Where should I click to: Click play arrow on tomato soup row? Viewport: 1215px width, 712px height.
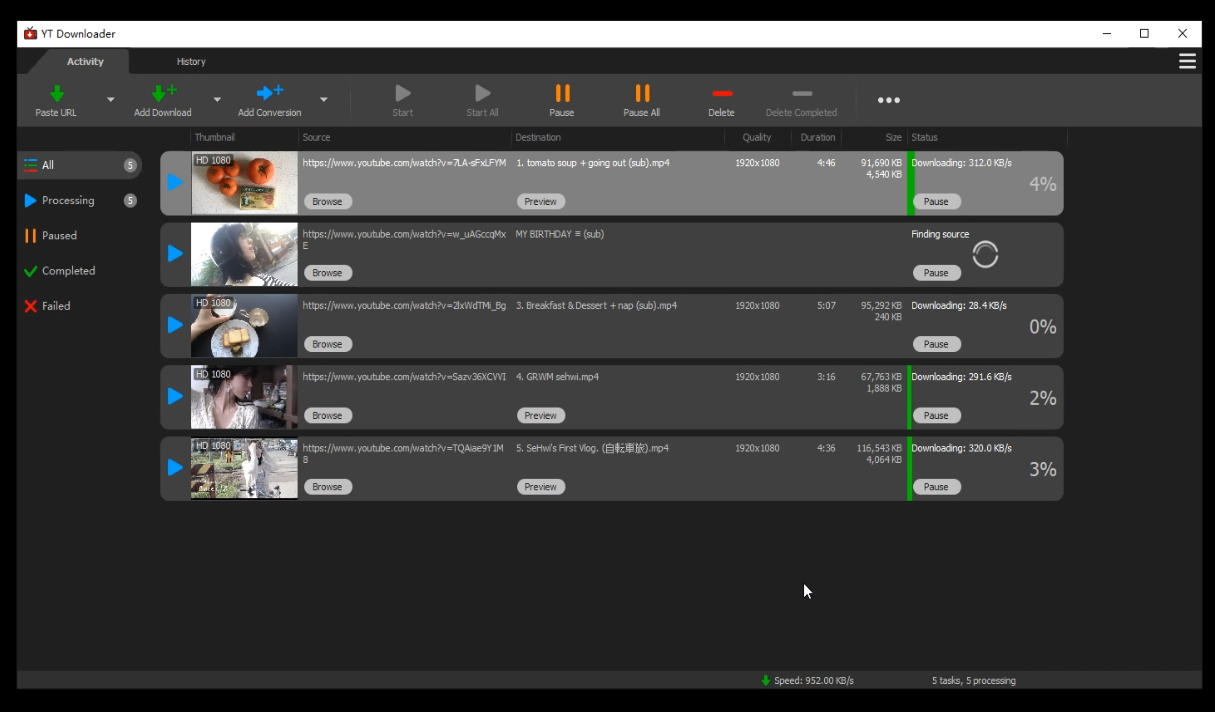[x=175, y=182]
